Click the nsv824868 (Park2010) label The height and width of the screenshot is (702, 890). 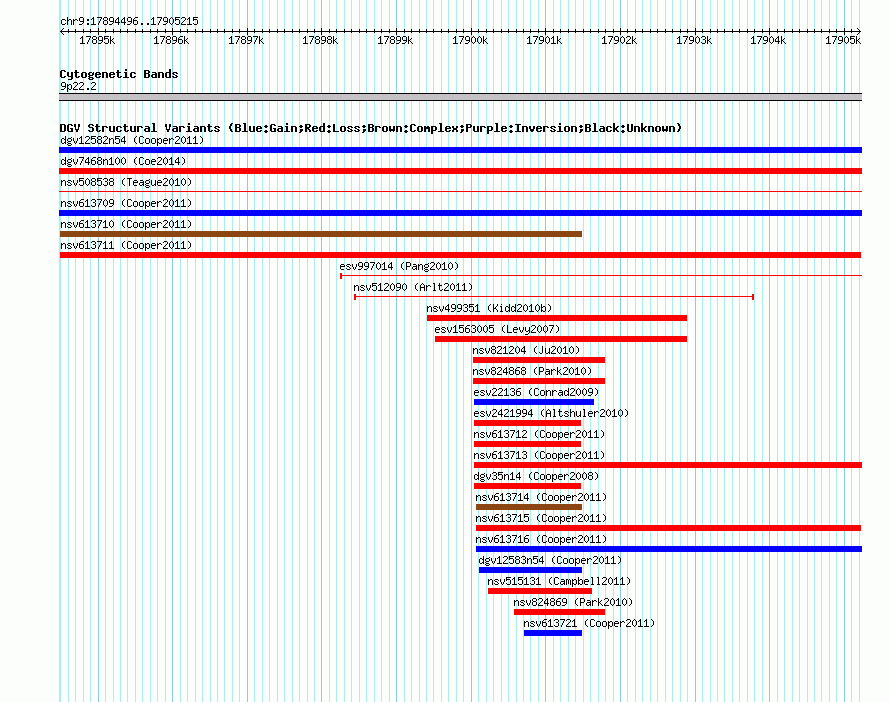point(532,371)
